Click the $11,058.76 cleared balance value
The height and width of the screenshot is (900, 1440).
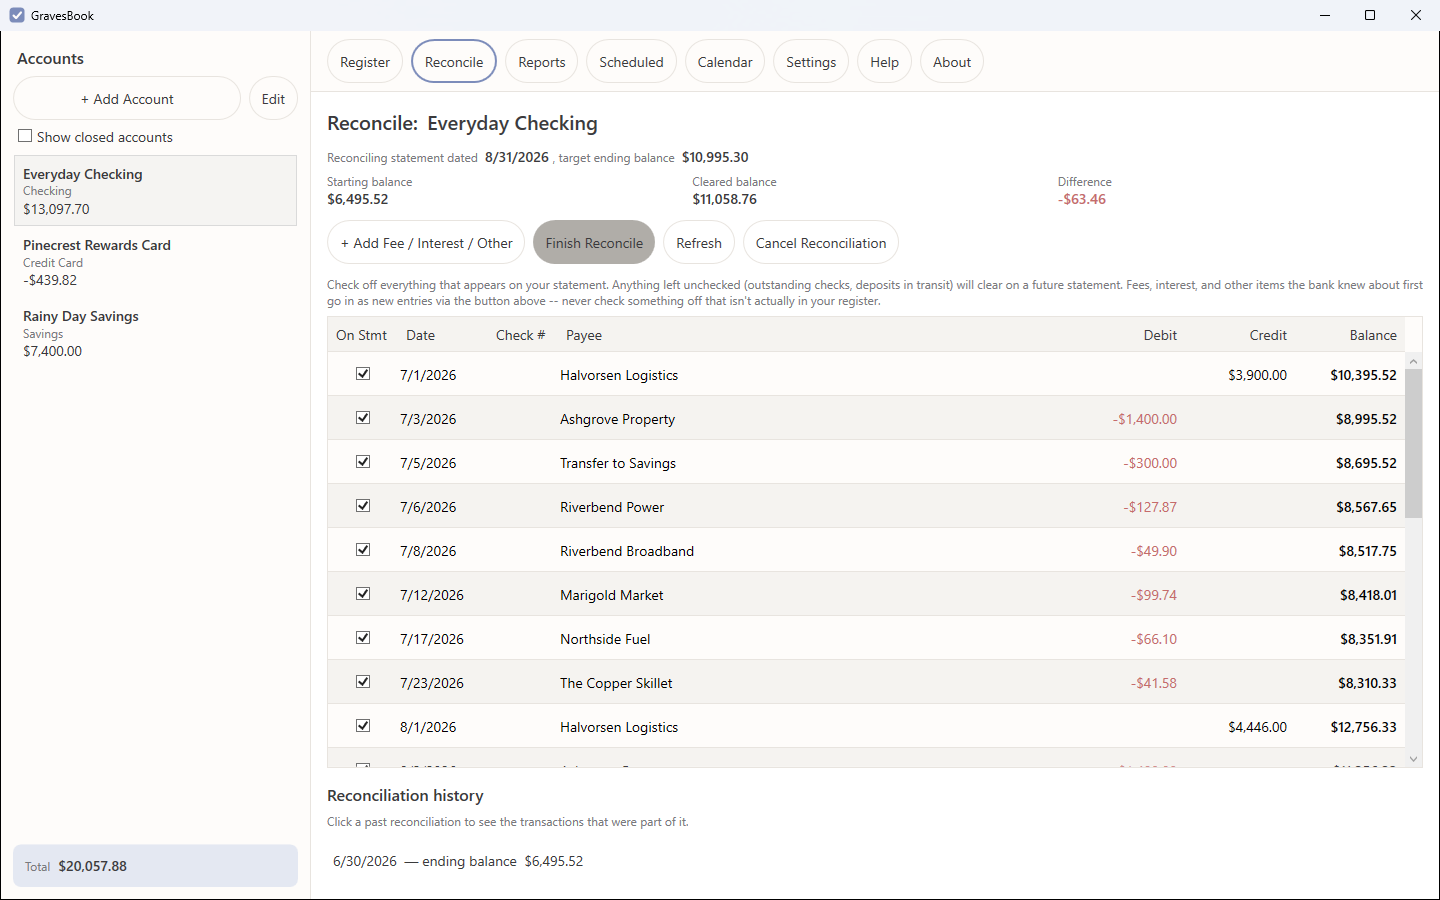[725, 199]
